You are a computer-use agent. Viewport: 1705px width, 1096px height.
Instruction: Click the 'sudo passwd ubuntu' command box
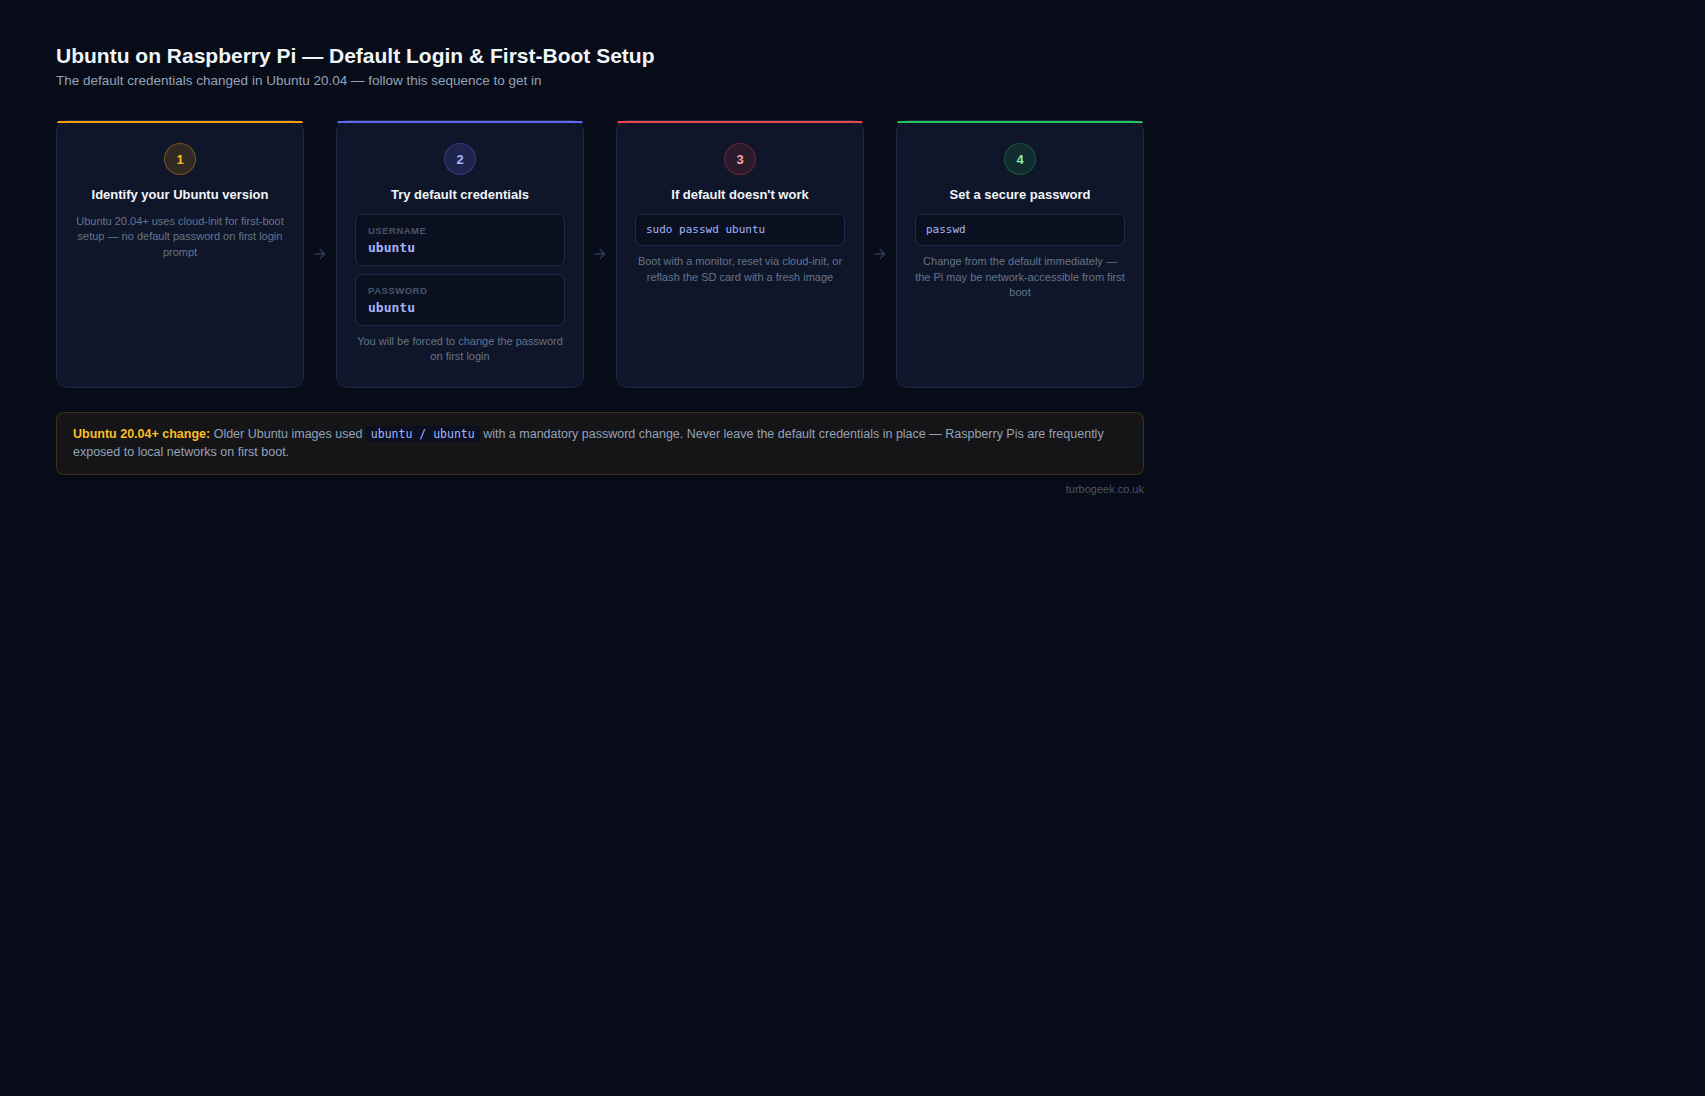tap(740, 230)
